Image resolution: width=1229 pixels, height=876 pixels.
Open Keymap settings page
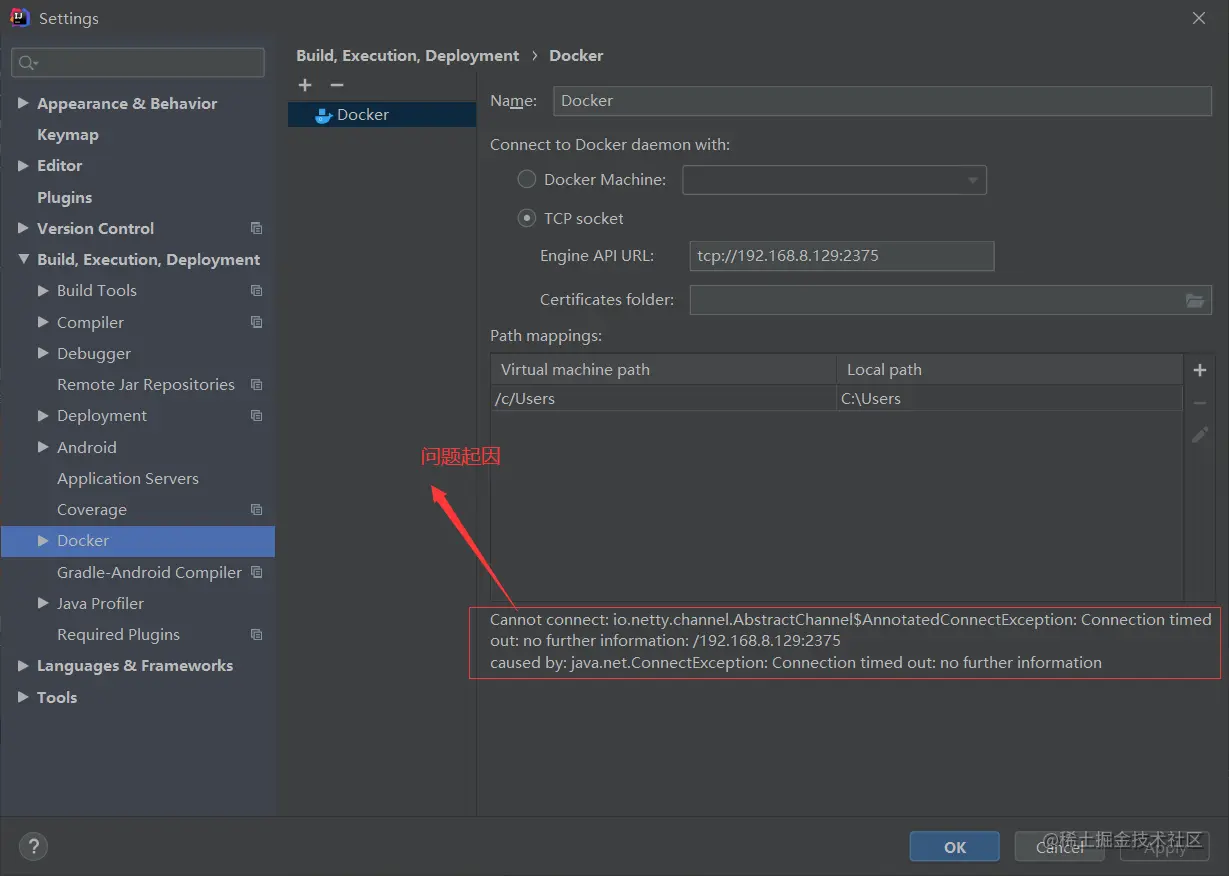68,134
